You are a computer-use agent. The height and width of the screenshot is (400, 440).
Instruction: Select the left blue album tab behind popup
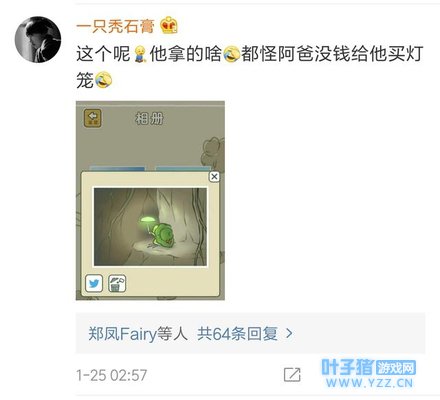click(117, 169)
